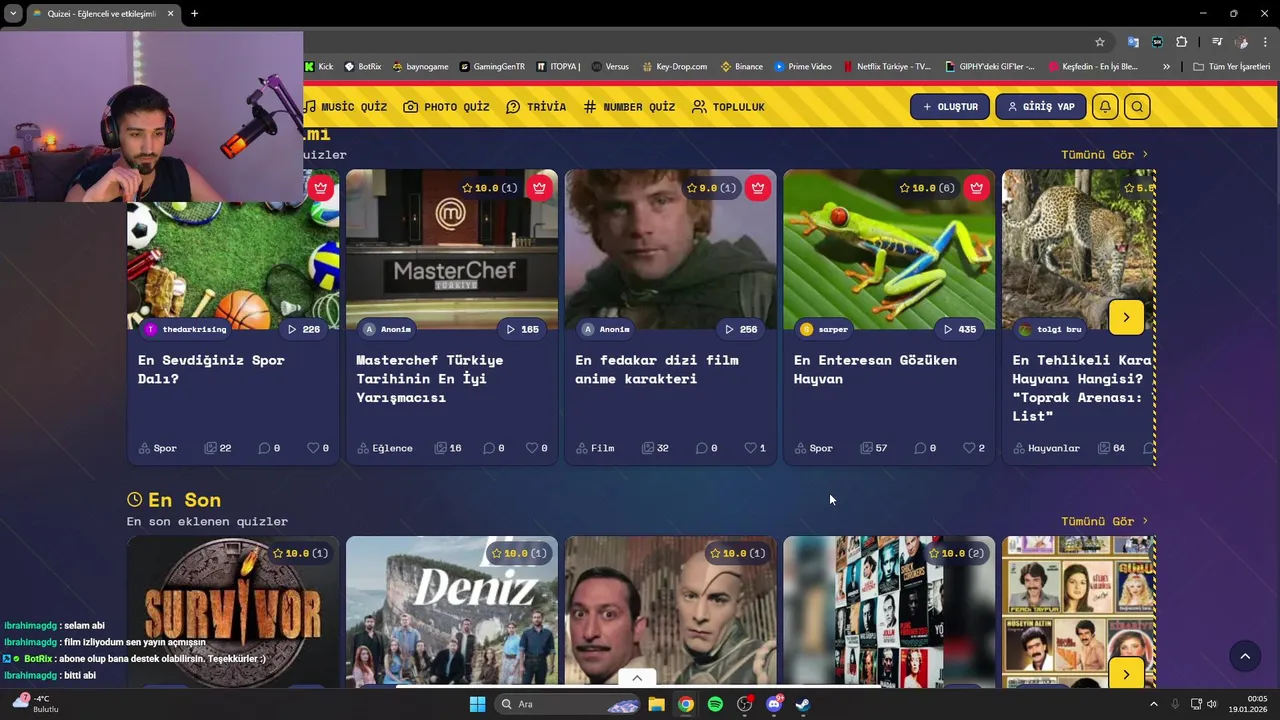Click the scroll-to-top round arrow button
The width and height of the screenshot is (1280, 720).
point(1245,656)
